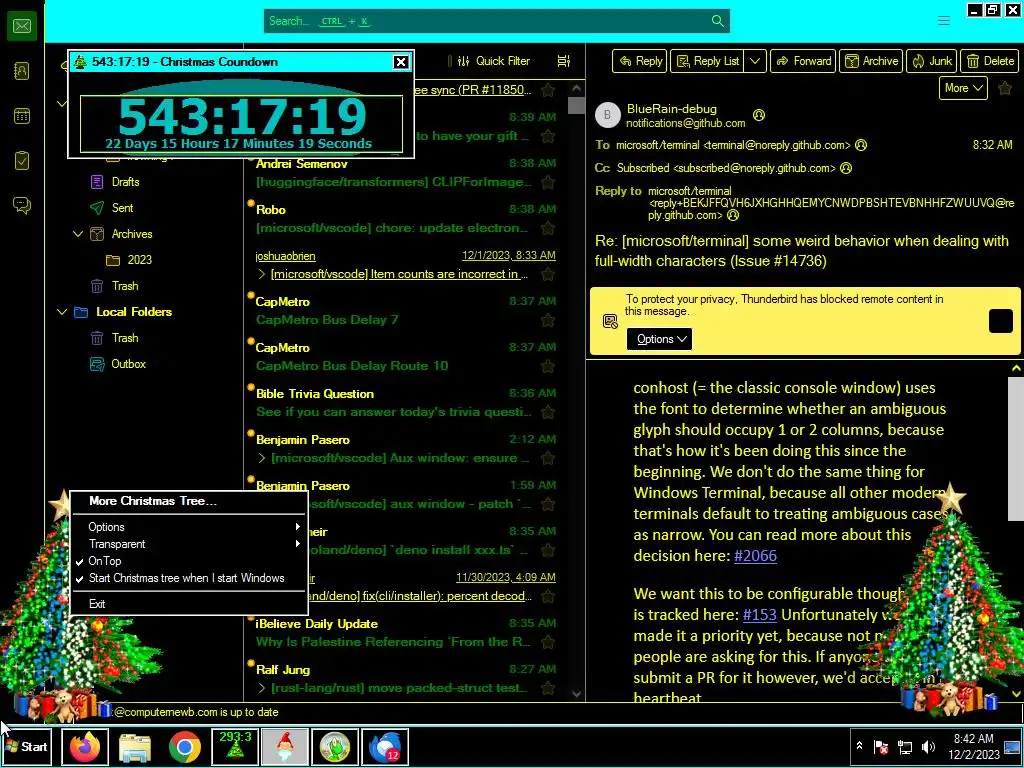Dismiss the blocked remote content notification
1024x768 pixels.
click(1000, 321)
